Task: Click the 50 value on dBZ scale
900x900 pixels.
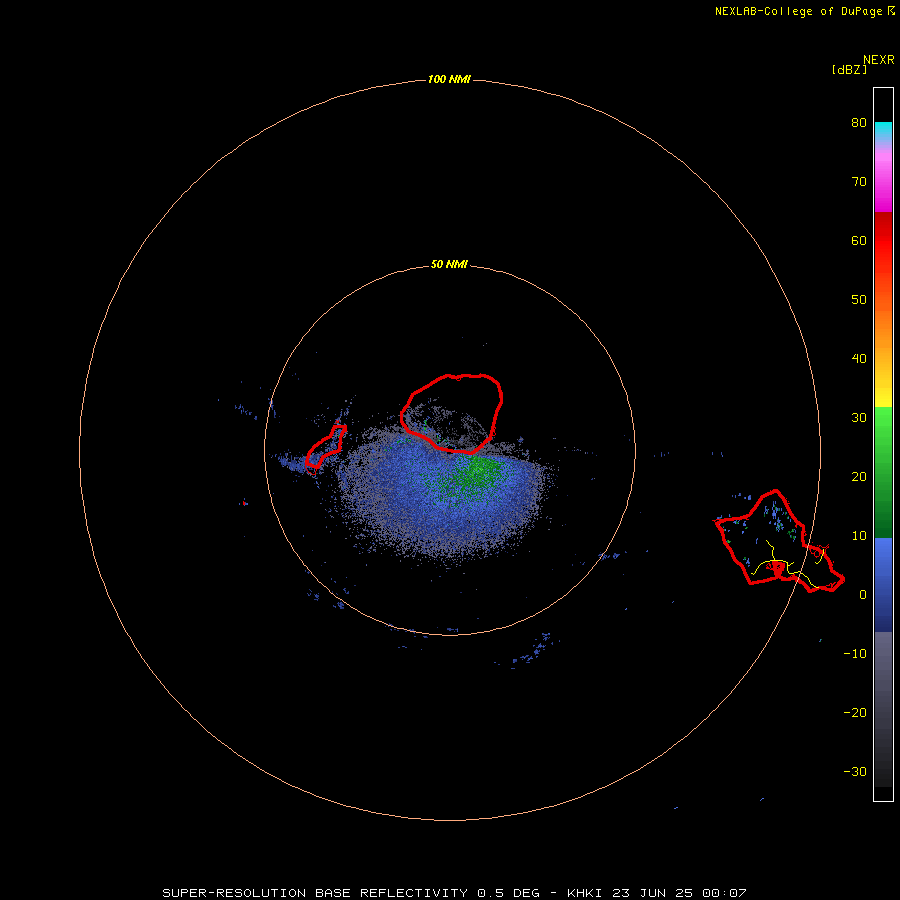Action: (859, 300)
